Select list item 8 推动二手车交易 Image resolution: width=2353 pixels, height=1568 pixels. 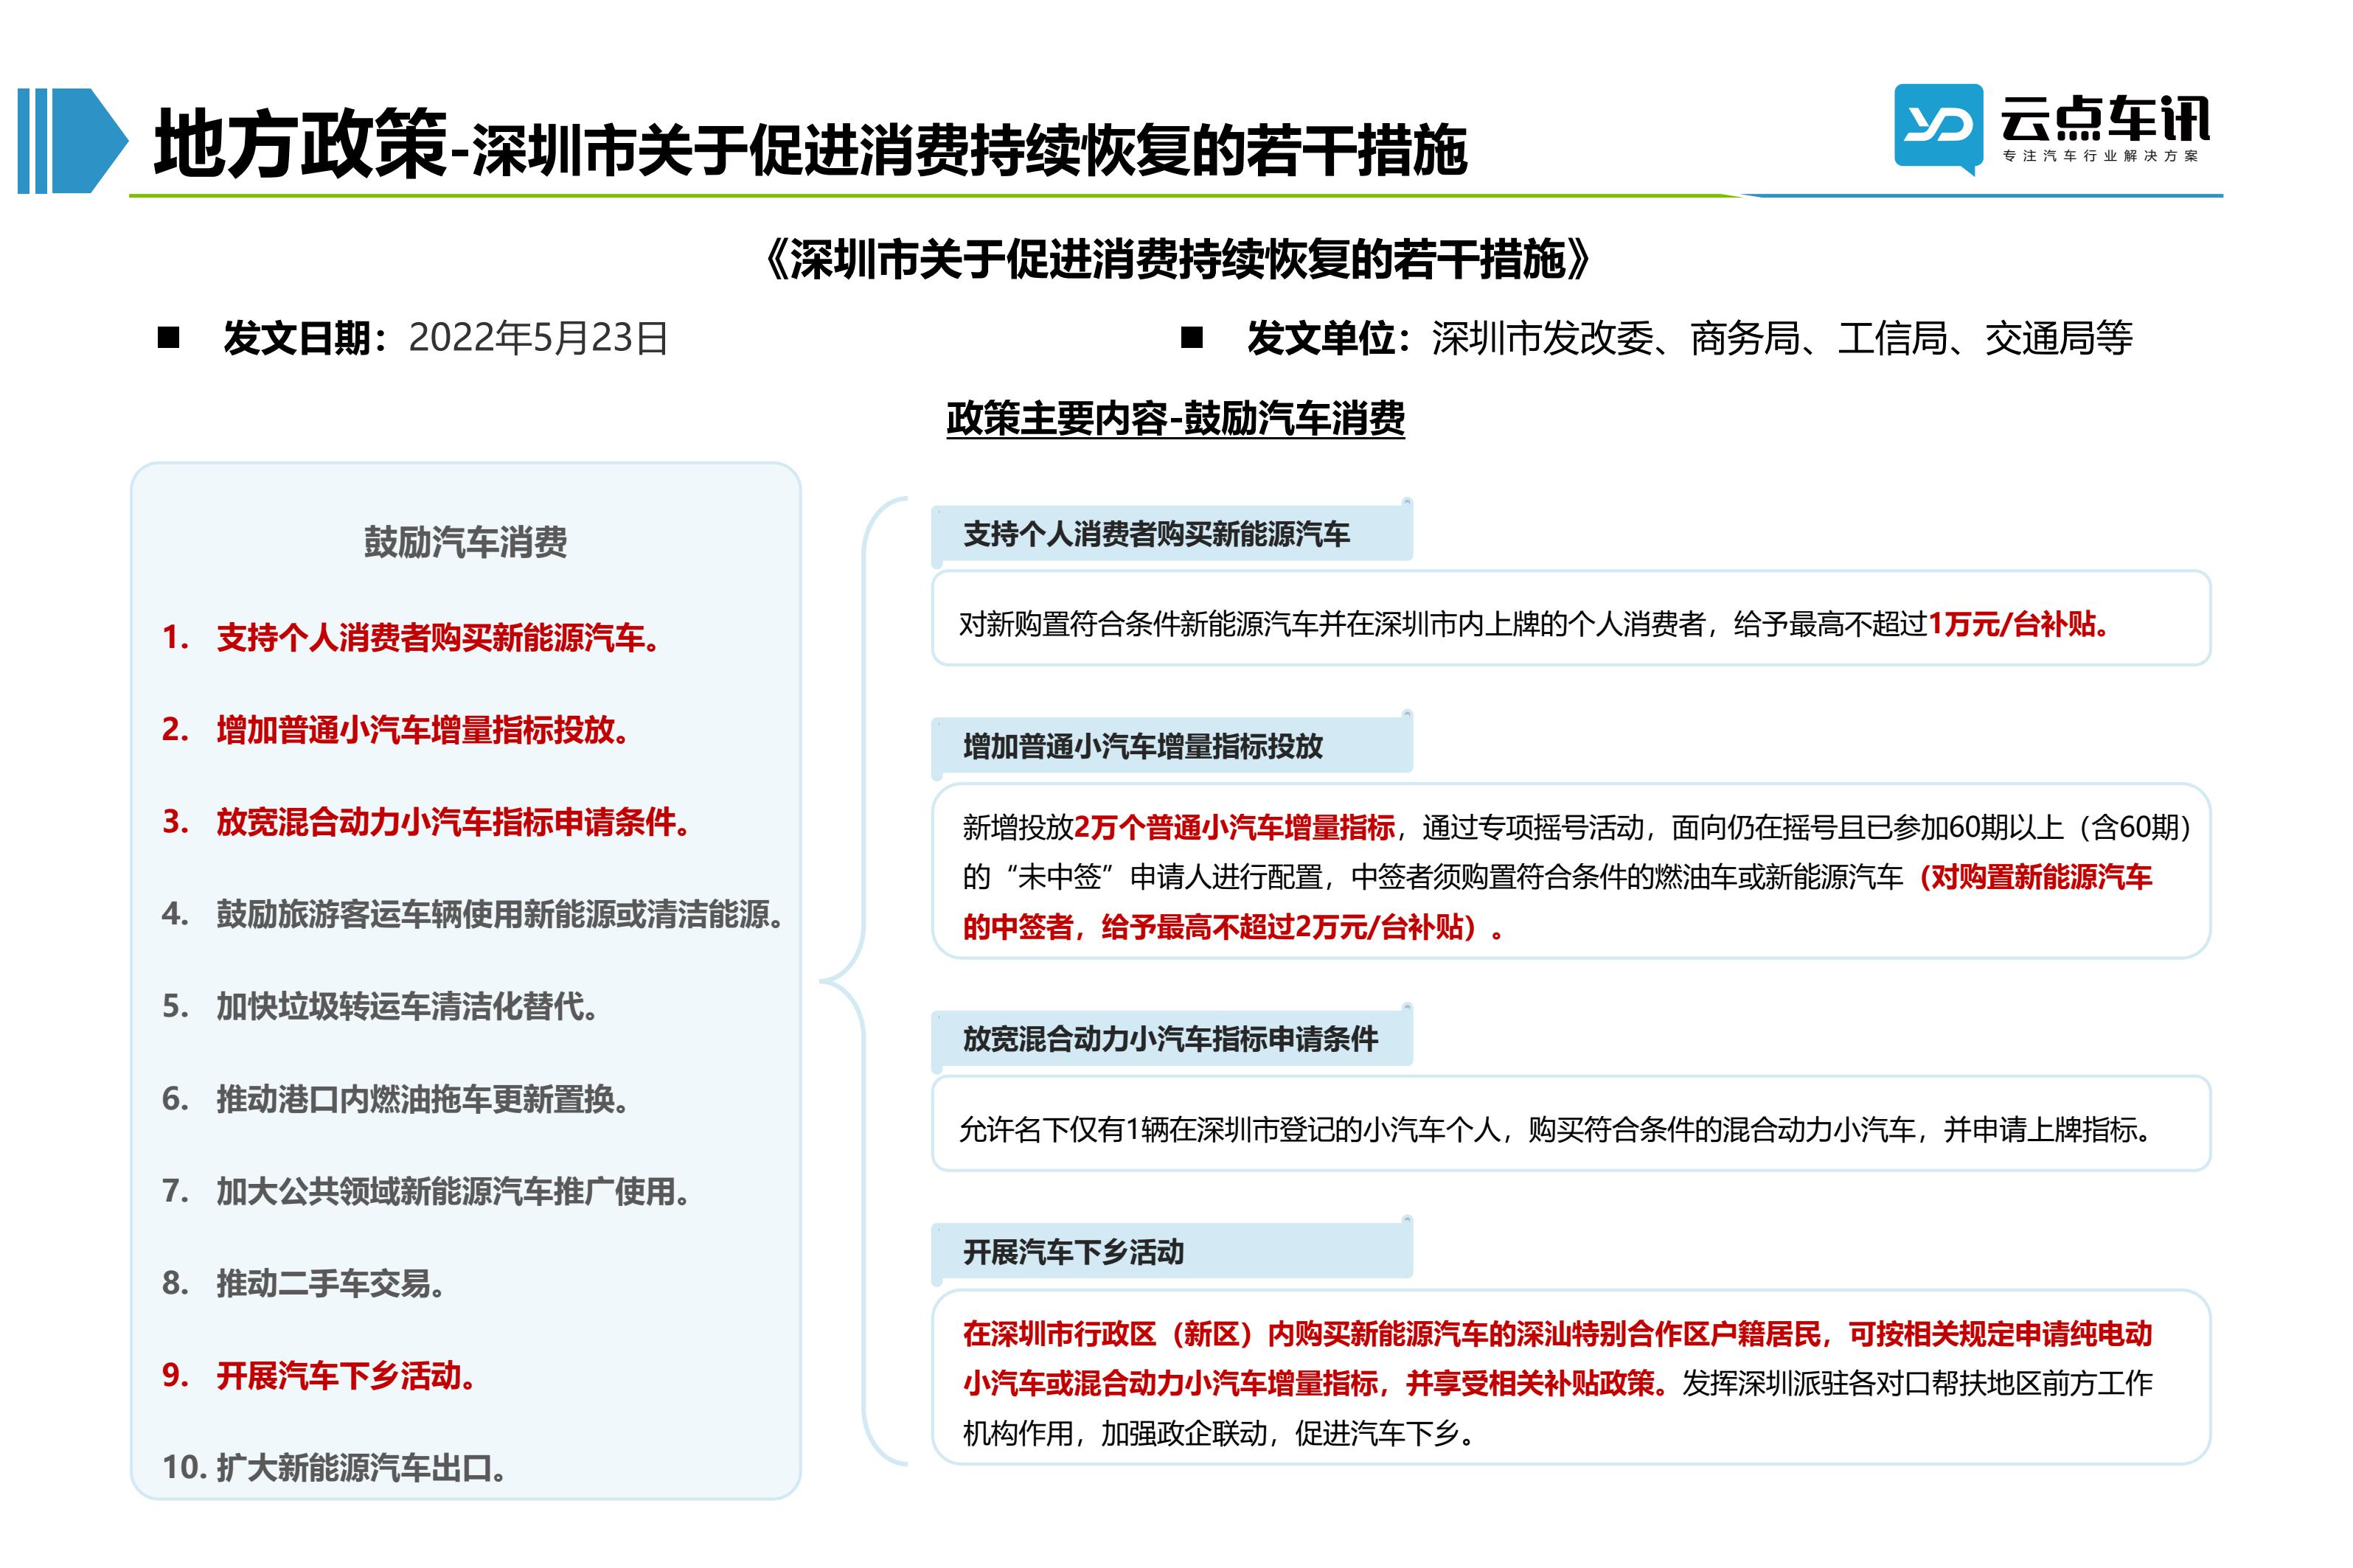tap(304, 1283)
